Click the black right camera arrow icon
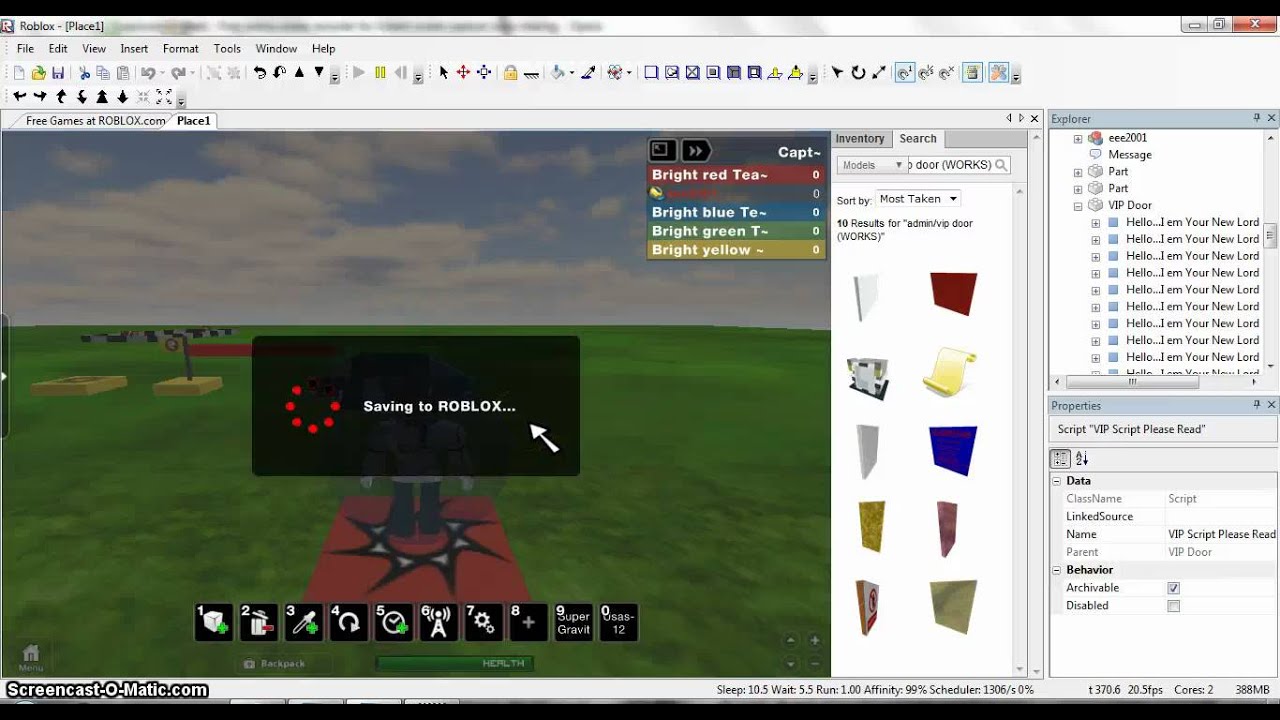1280x720 pixels. point(40,97)
